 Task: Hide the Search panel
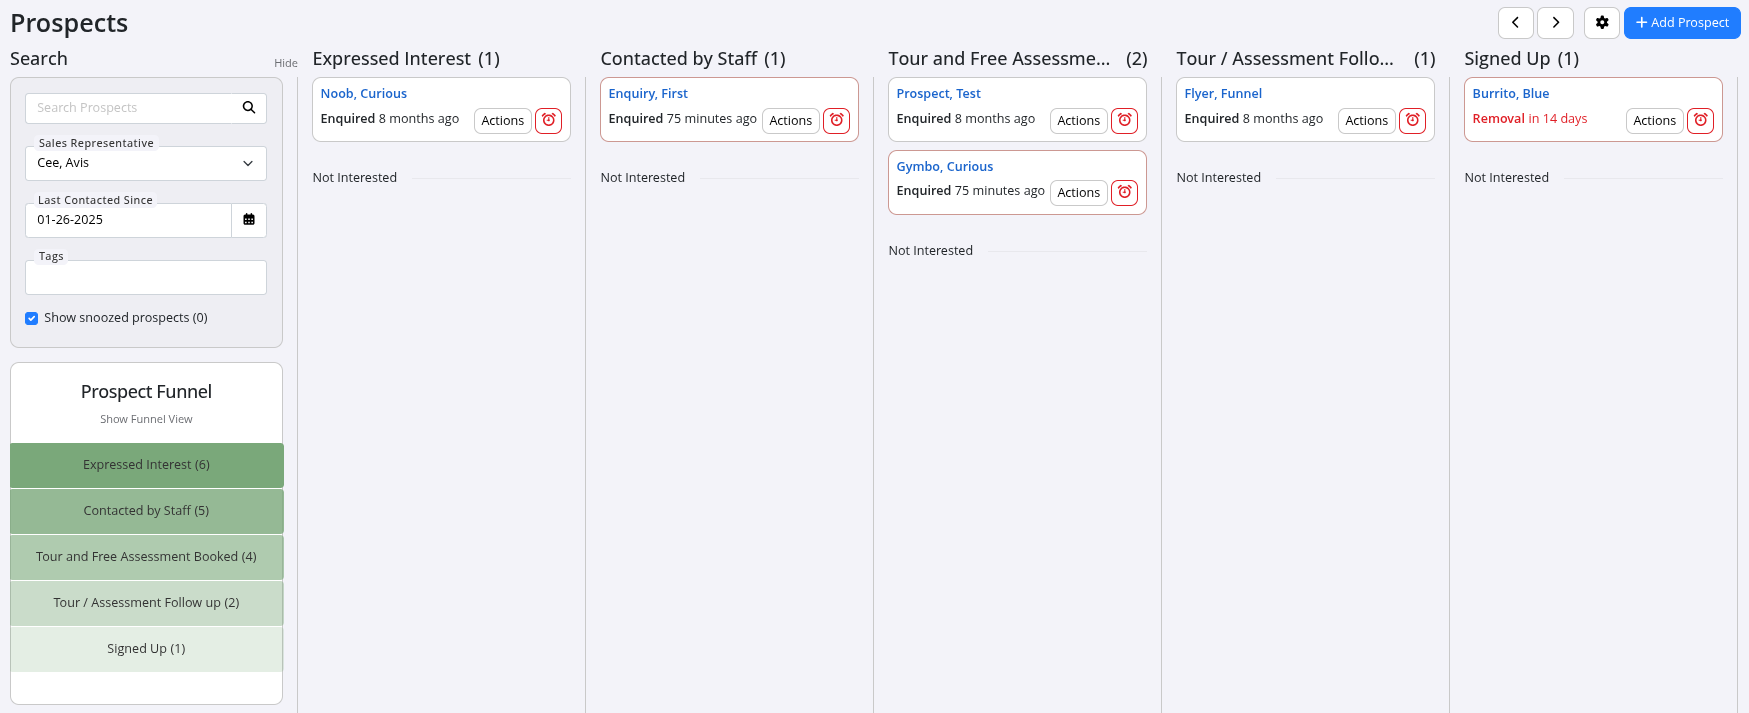[285, 63]
